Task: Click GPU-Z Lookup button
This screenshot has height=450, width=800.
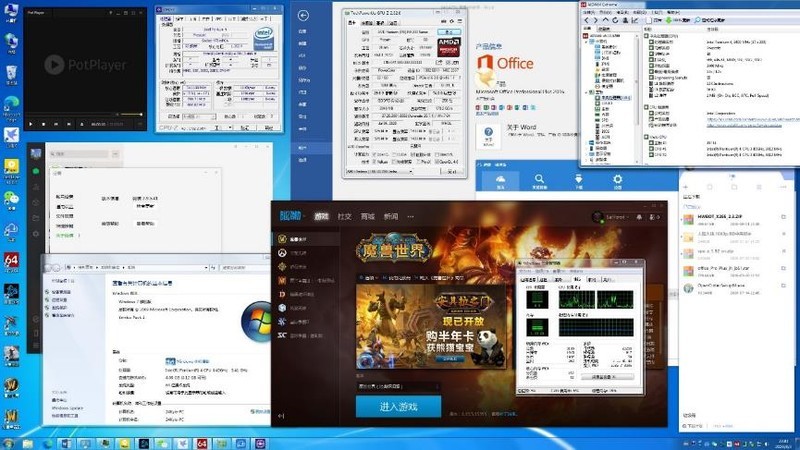Action: click(449, 32)
